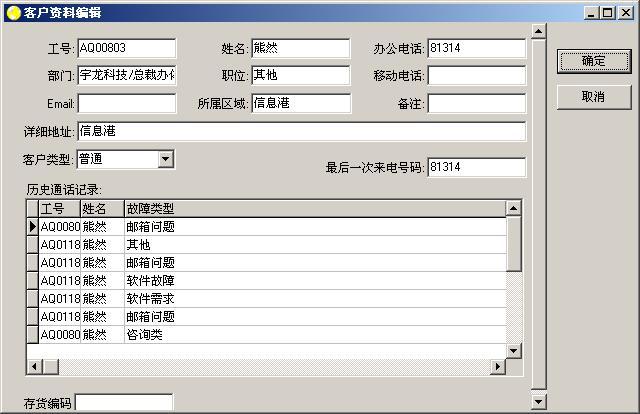Click the form's bottom scroll down arrow
Screen dimensions: 640x414
539,403
